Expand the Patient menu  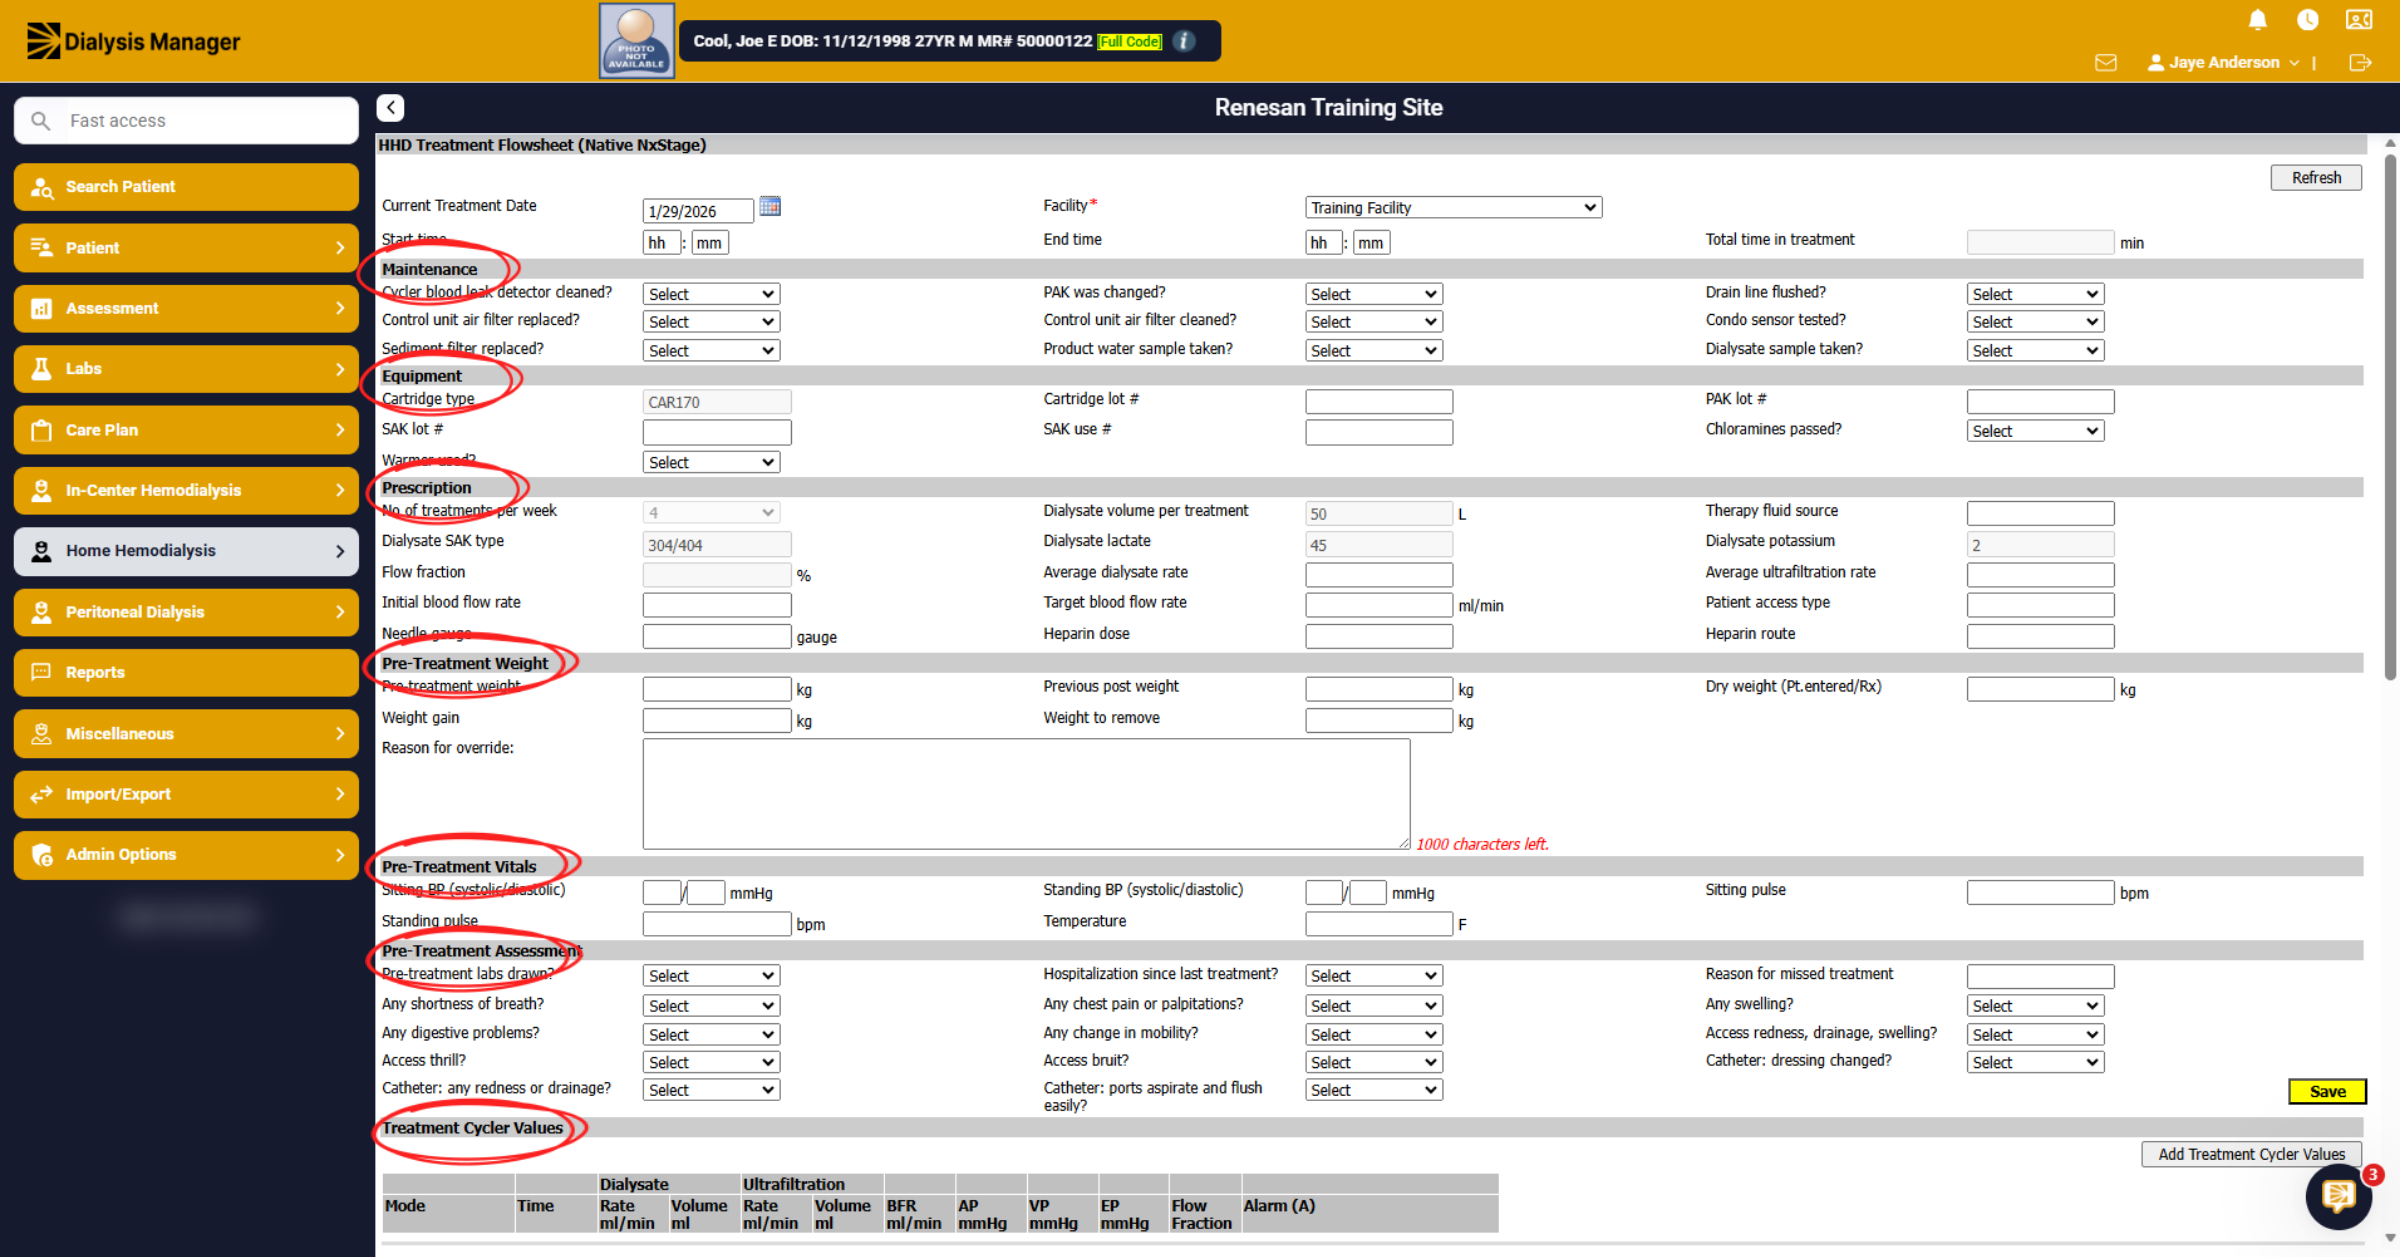tap(186, 248)
